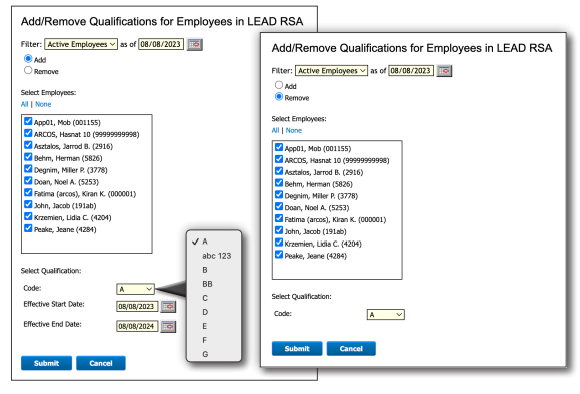Open calendar icon for Effective End Date
The width and height of the screenshot is (580, 394).
pyautogui.click(x=168, y=327)
